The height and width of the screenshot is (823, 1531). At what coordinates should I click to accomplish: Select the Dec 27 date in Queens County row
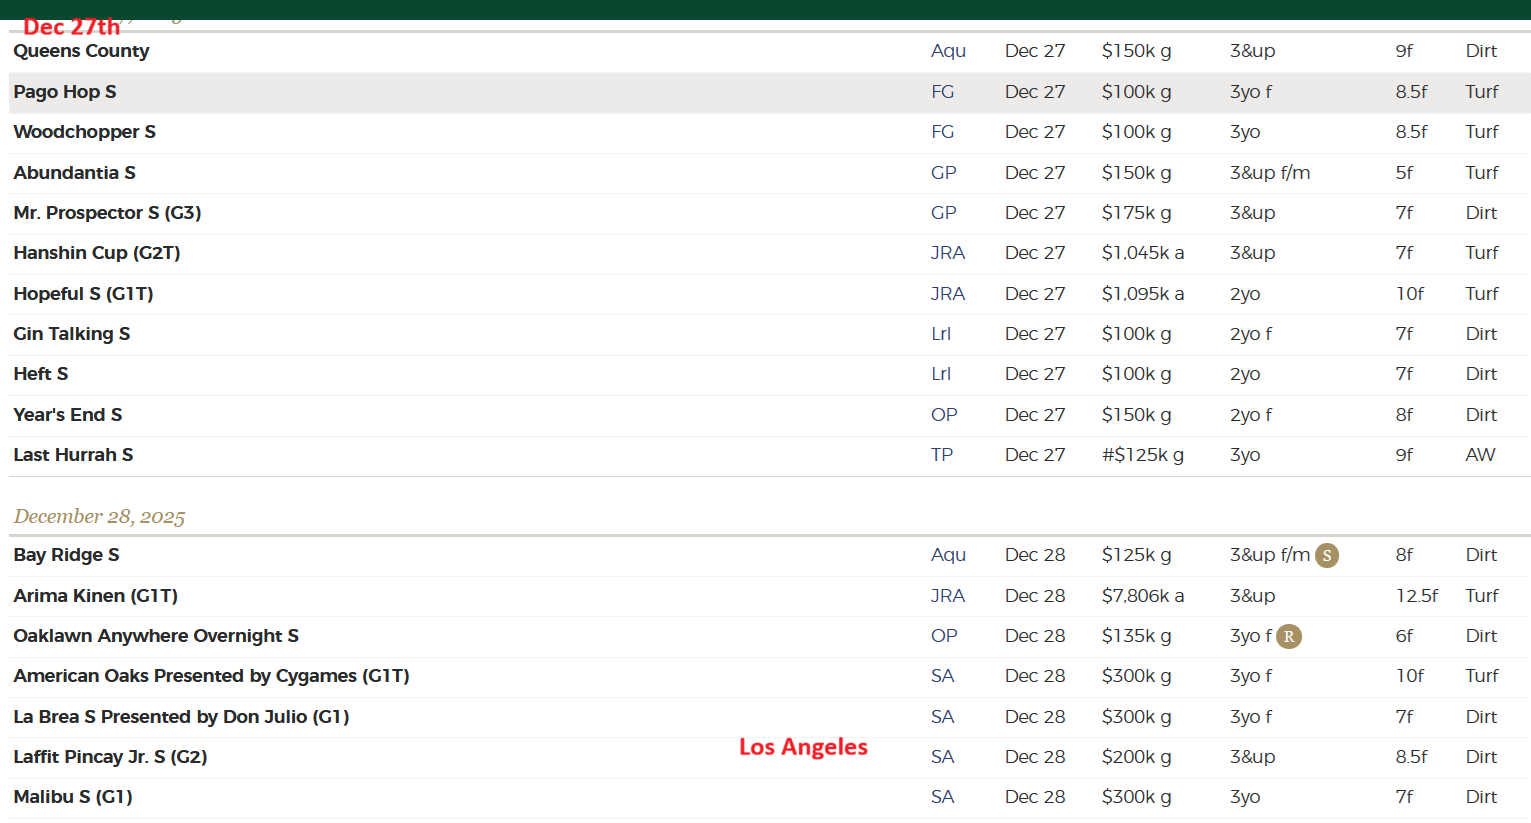pyautogui.click(x=1035, y=51)
